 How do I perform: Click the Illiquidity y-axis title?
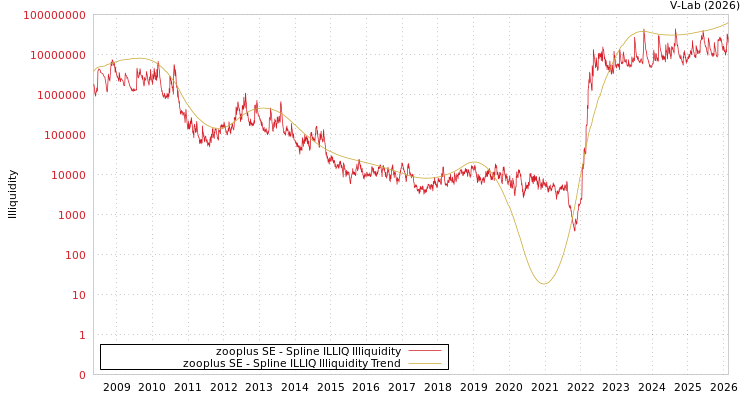pyautogui.click(x=12, y=194)
